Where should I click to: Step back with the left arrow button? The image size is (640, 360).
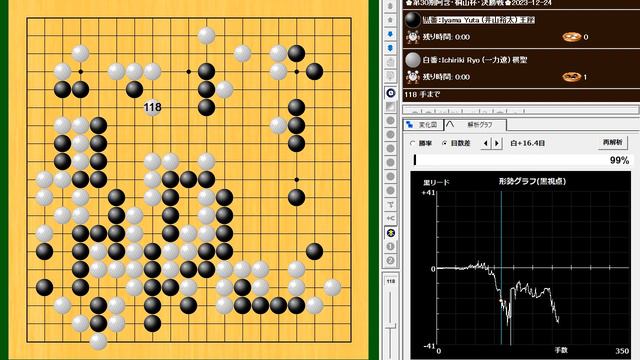pos(486,143)
